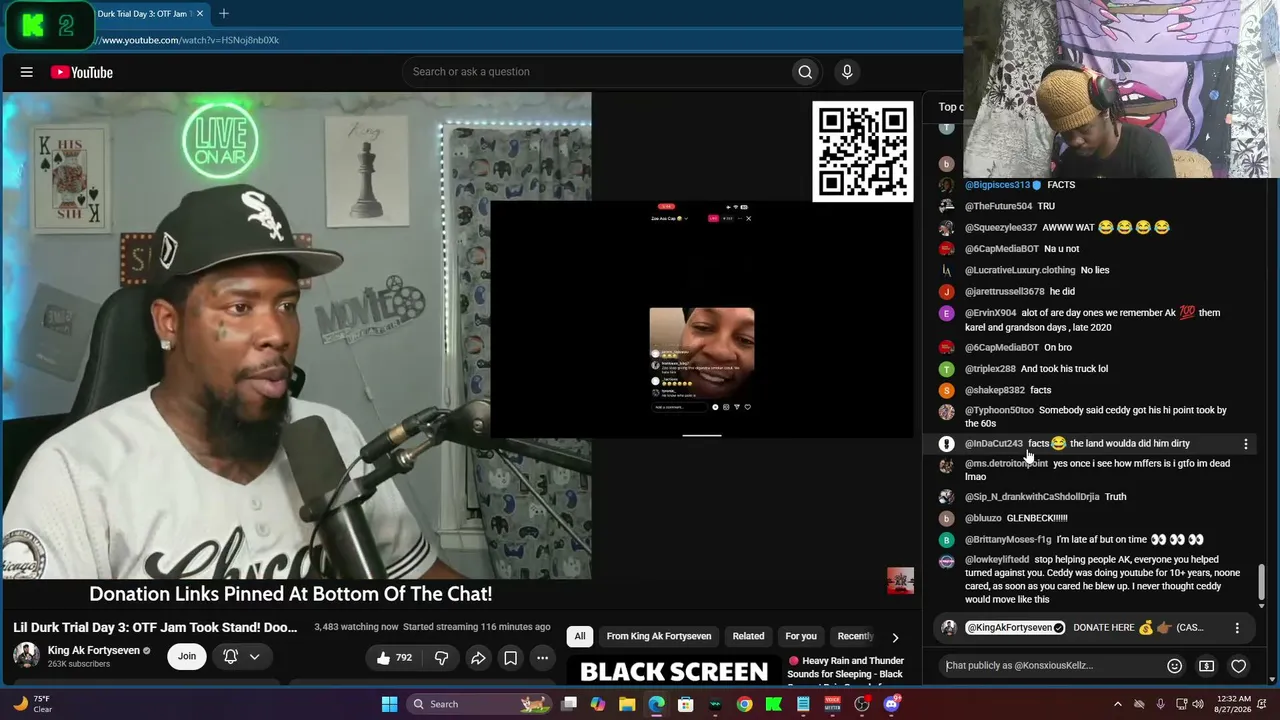1280x720 pixels.
Task: Send a heart reaction in chat
Action: tap(1239, 666)
